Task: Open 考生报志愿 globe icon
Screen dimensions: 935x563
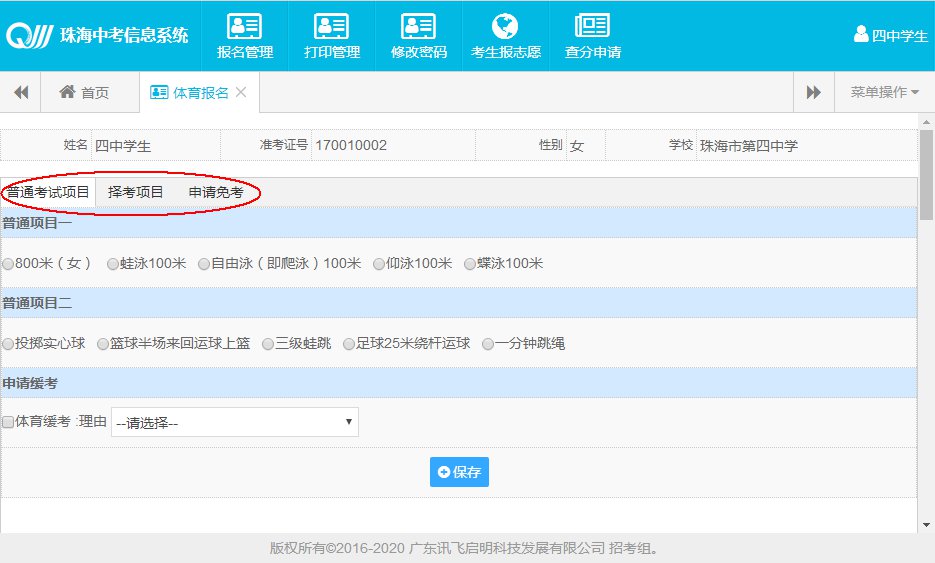Action: click(505, 27)
